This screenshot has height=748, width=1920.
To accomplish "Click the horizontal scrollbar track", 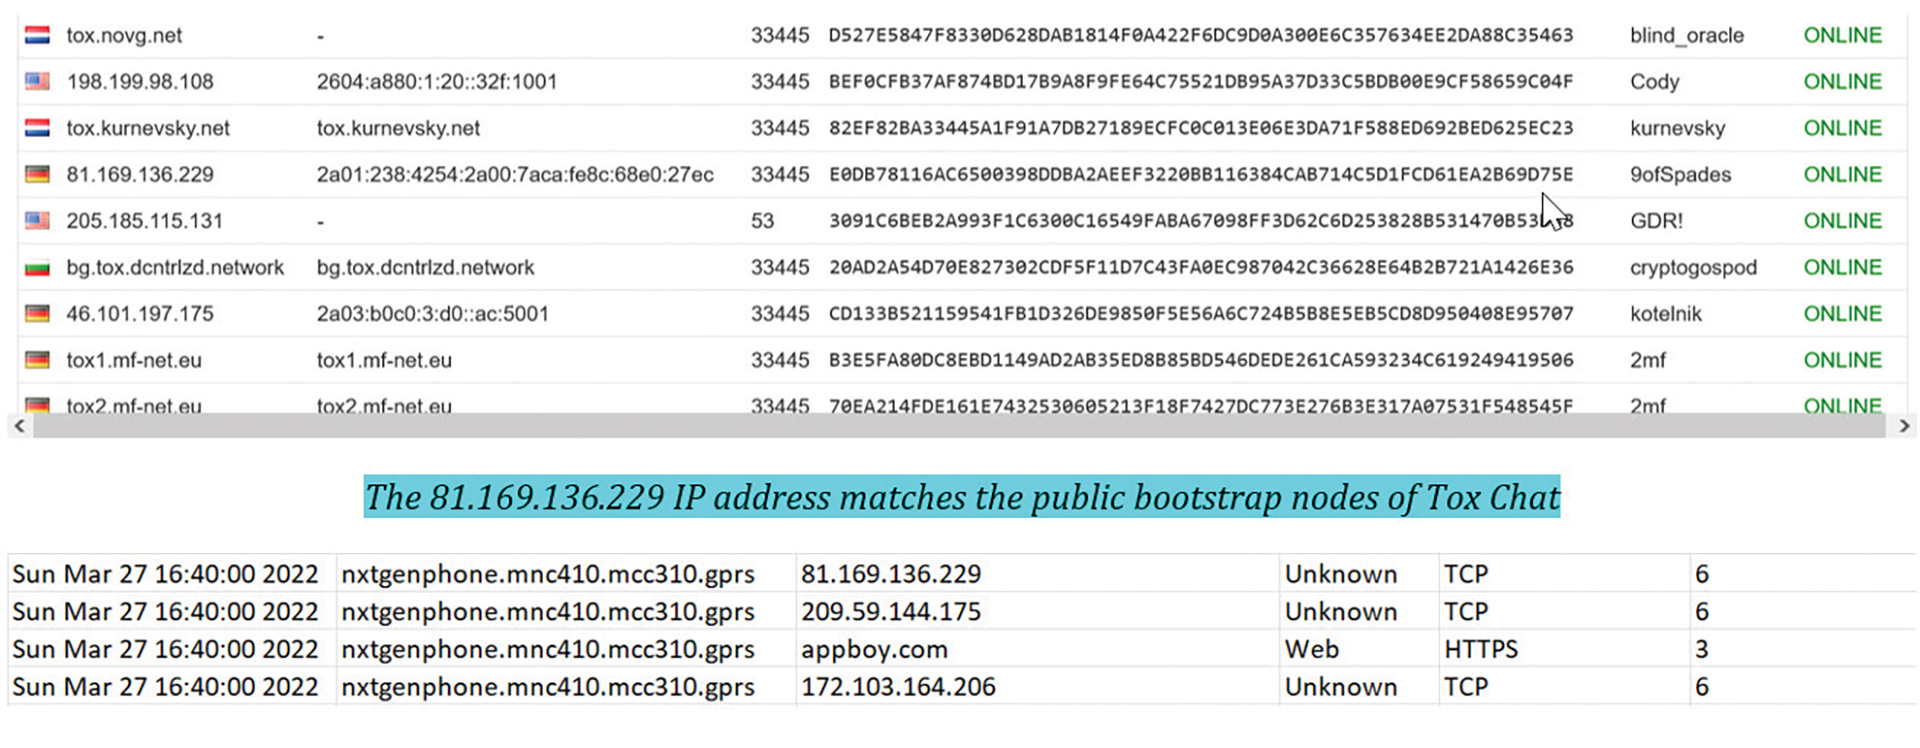I will coord(960,426).
